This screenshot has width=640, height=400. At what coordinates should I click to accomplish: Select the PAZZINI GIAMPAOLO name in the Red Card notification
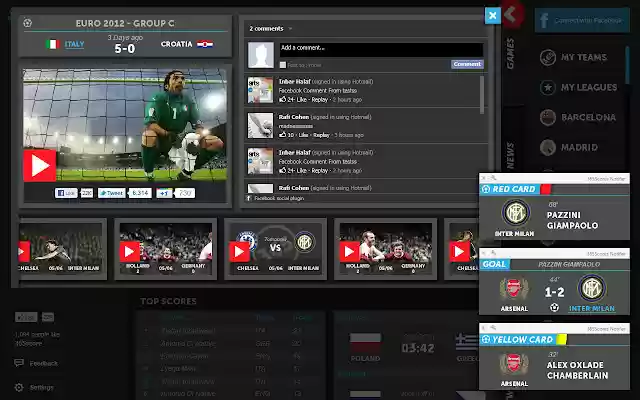coord(572,220)
